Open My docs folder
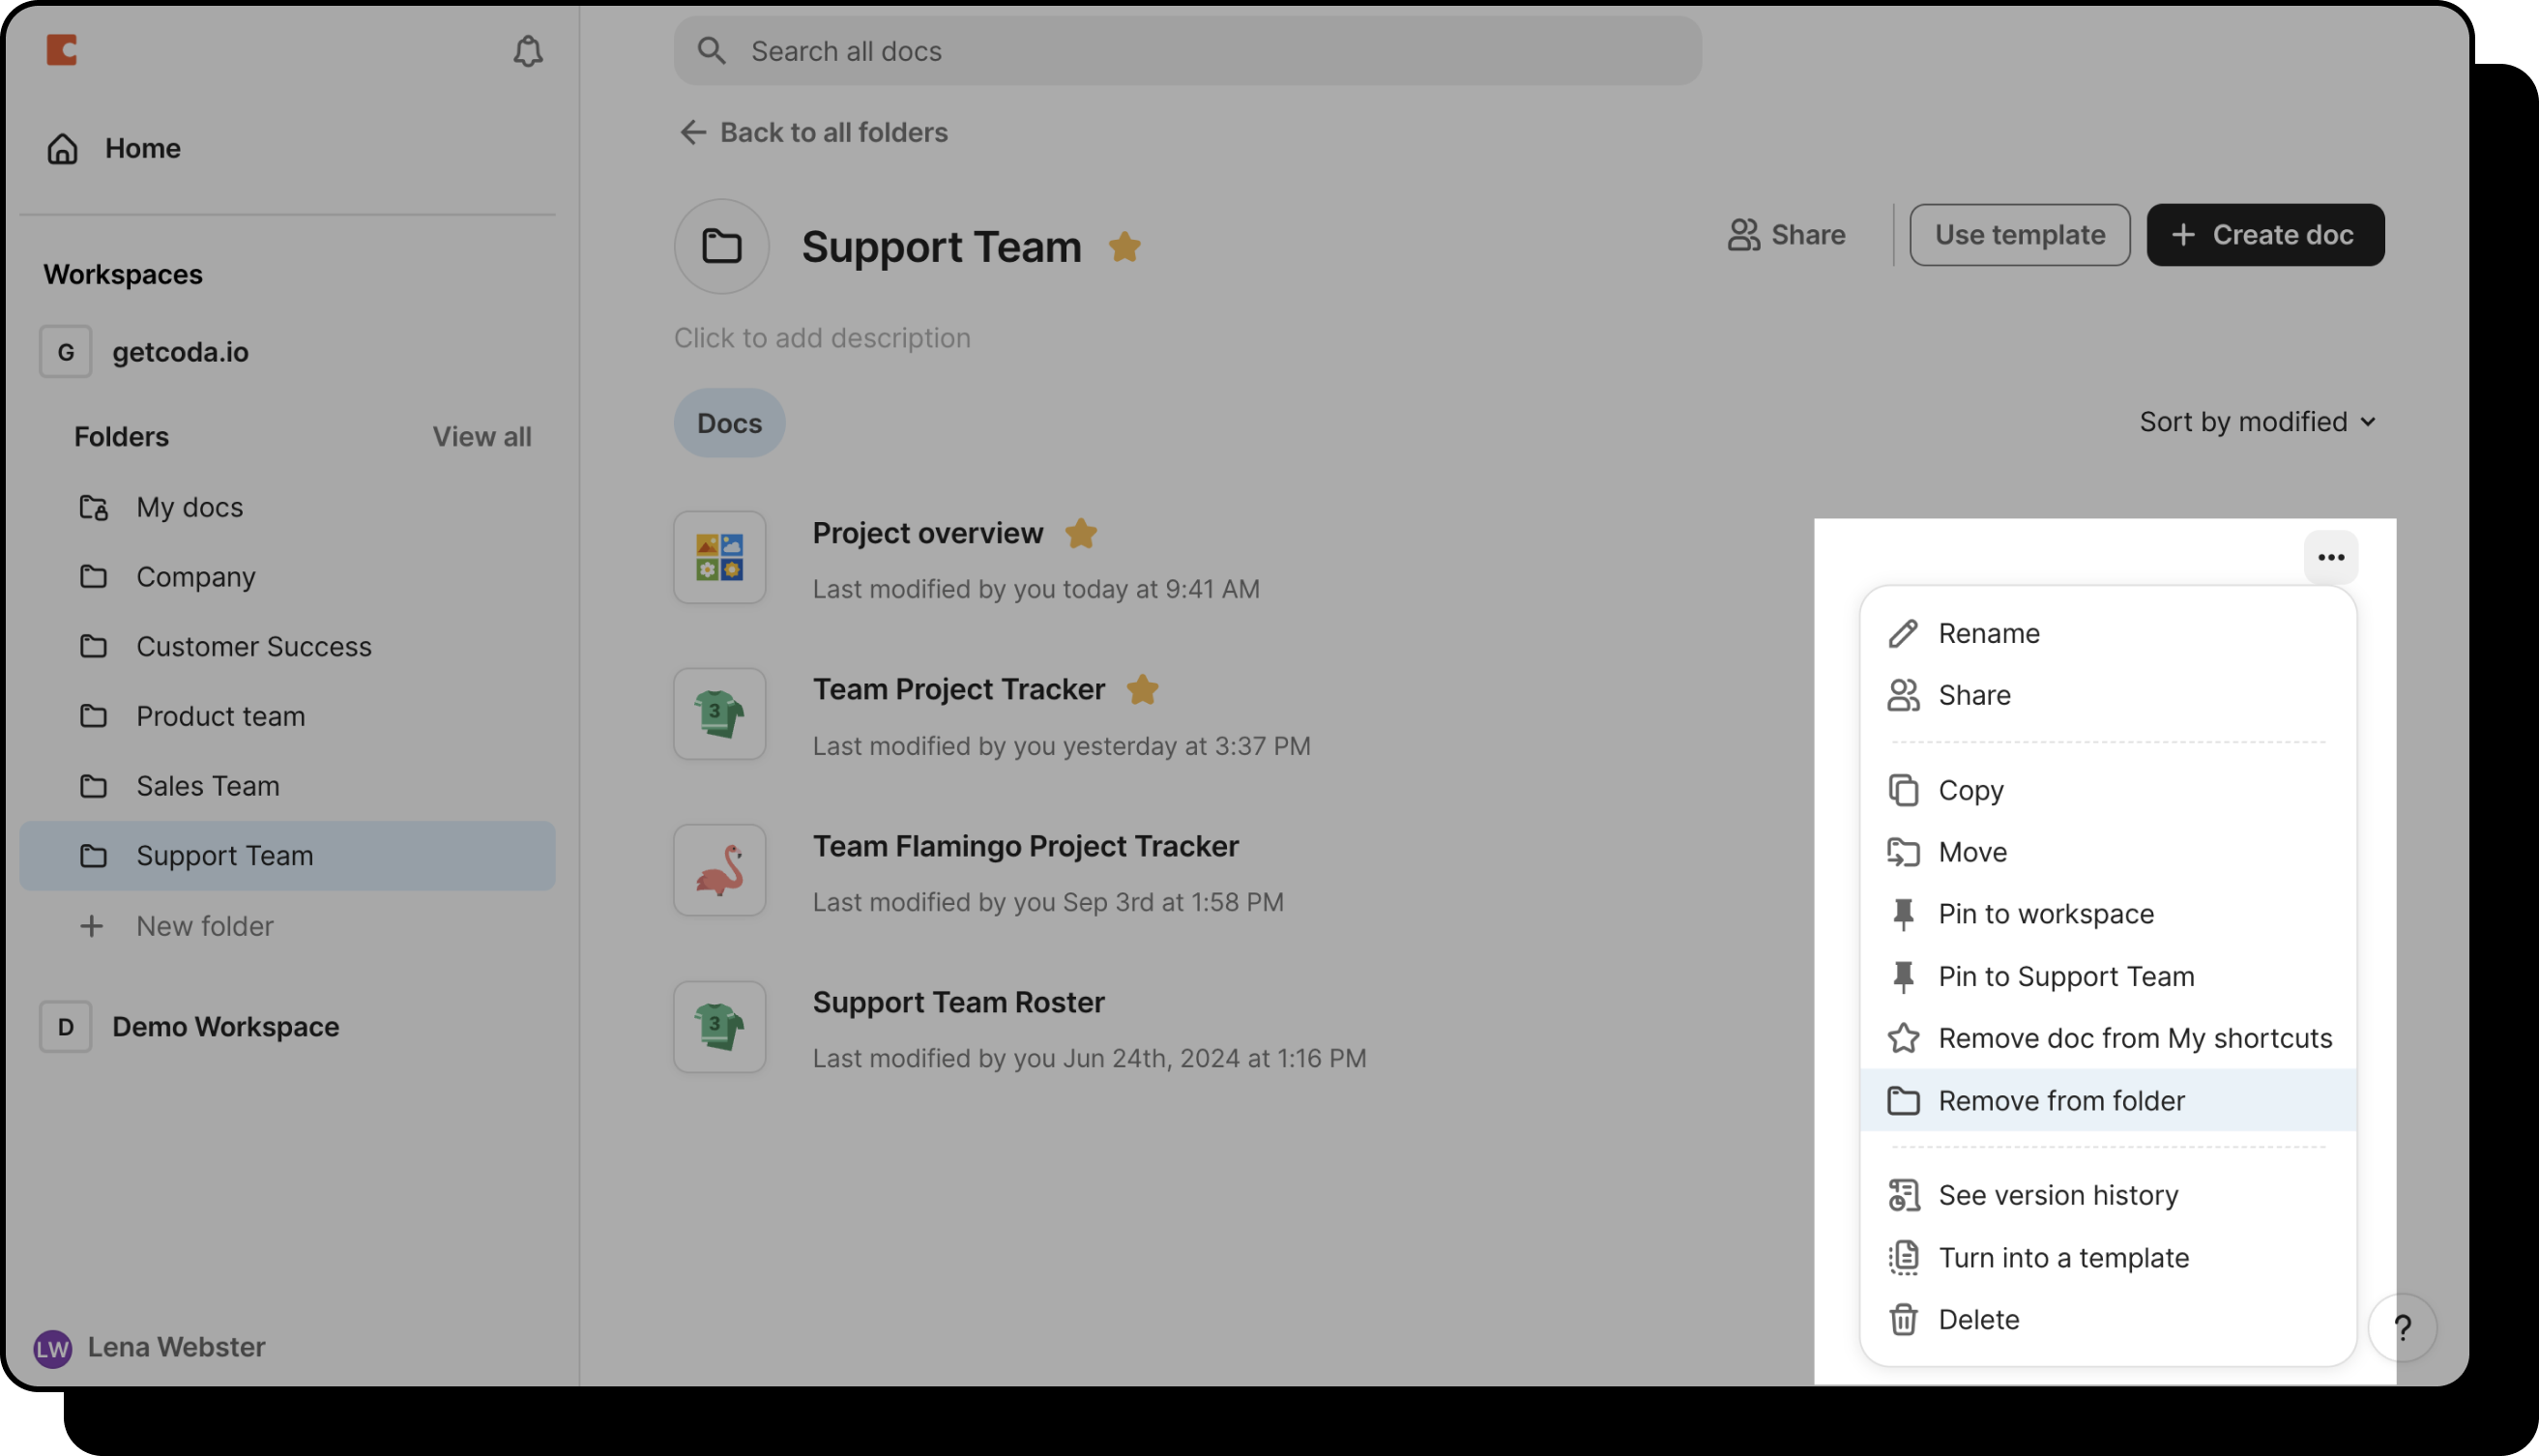 288,508
